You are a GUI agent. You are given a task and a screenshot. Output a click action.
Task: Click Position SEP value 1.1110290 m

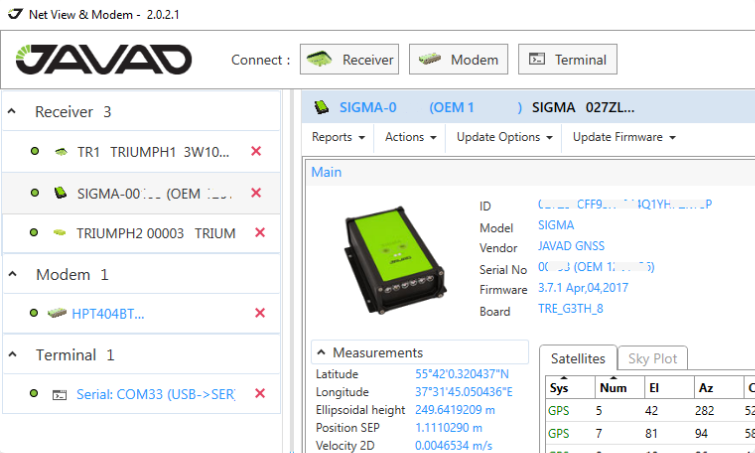449,427
